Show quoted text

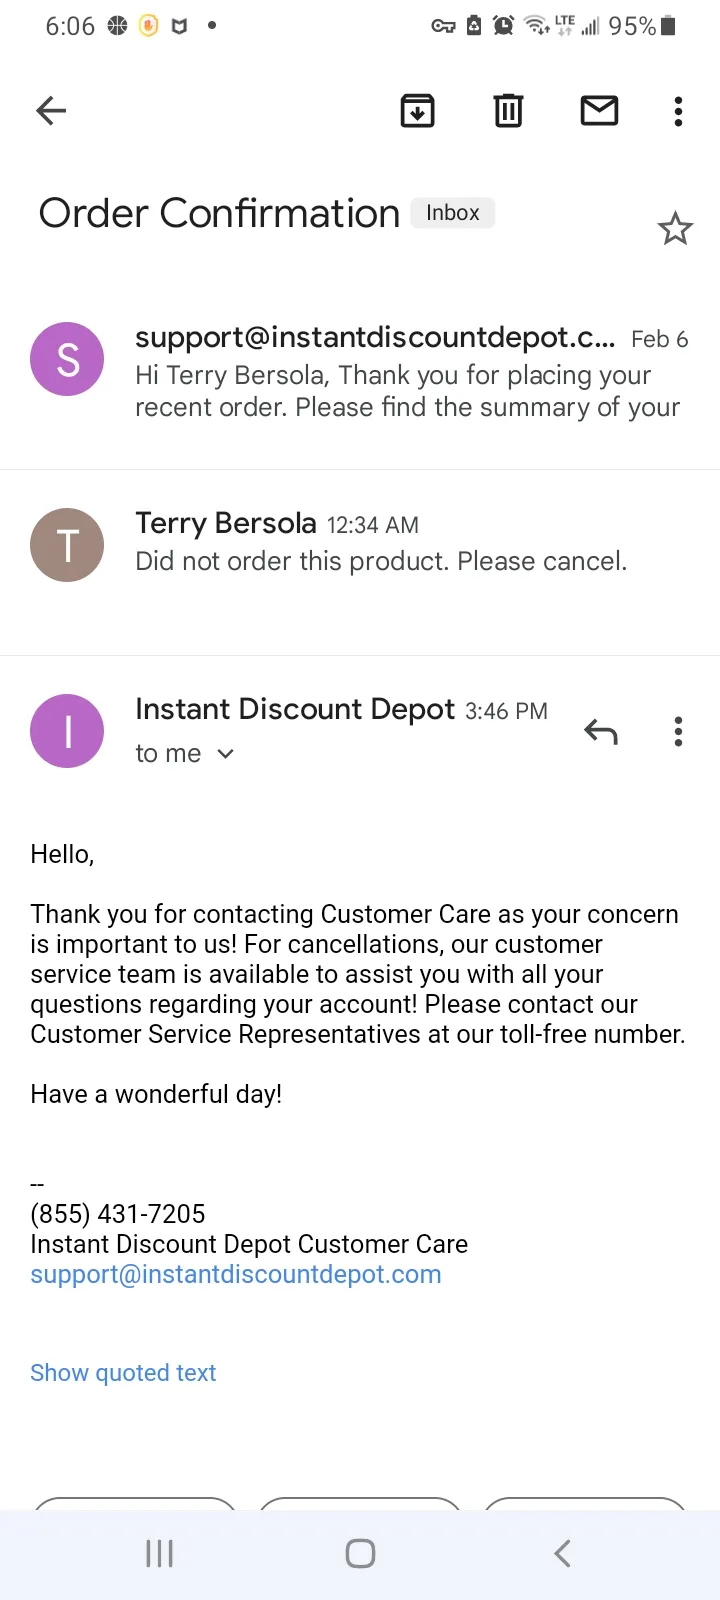click(x=123, y=1373)
